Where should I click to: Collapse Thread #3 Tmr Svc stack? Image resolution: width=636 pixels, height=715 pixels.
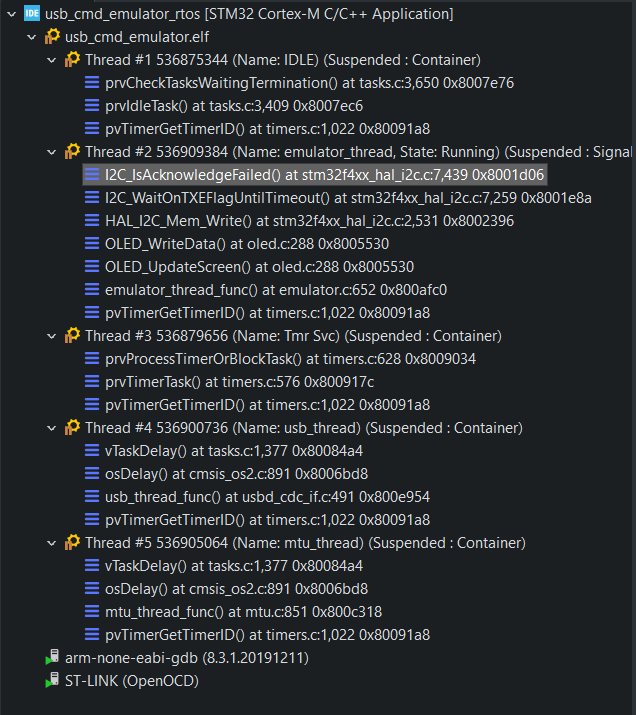pyautogui.click(x=52, y=336)
